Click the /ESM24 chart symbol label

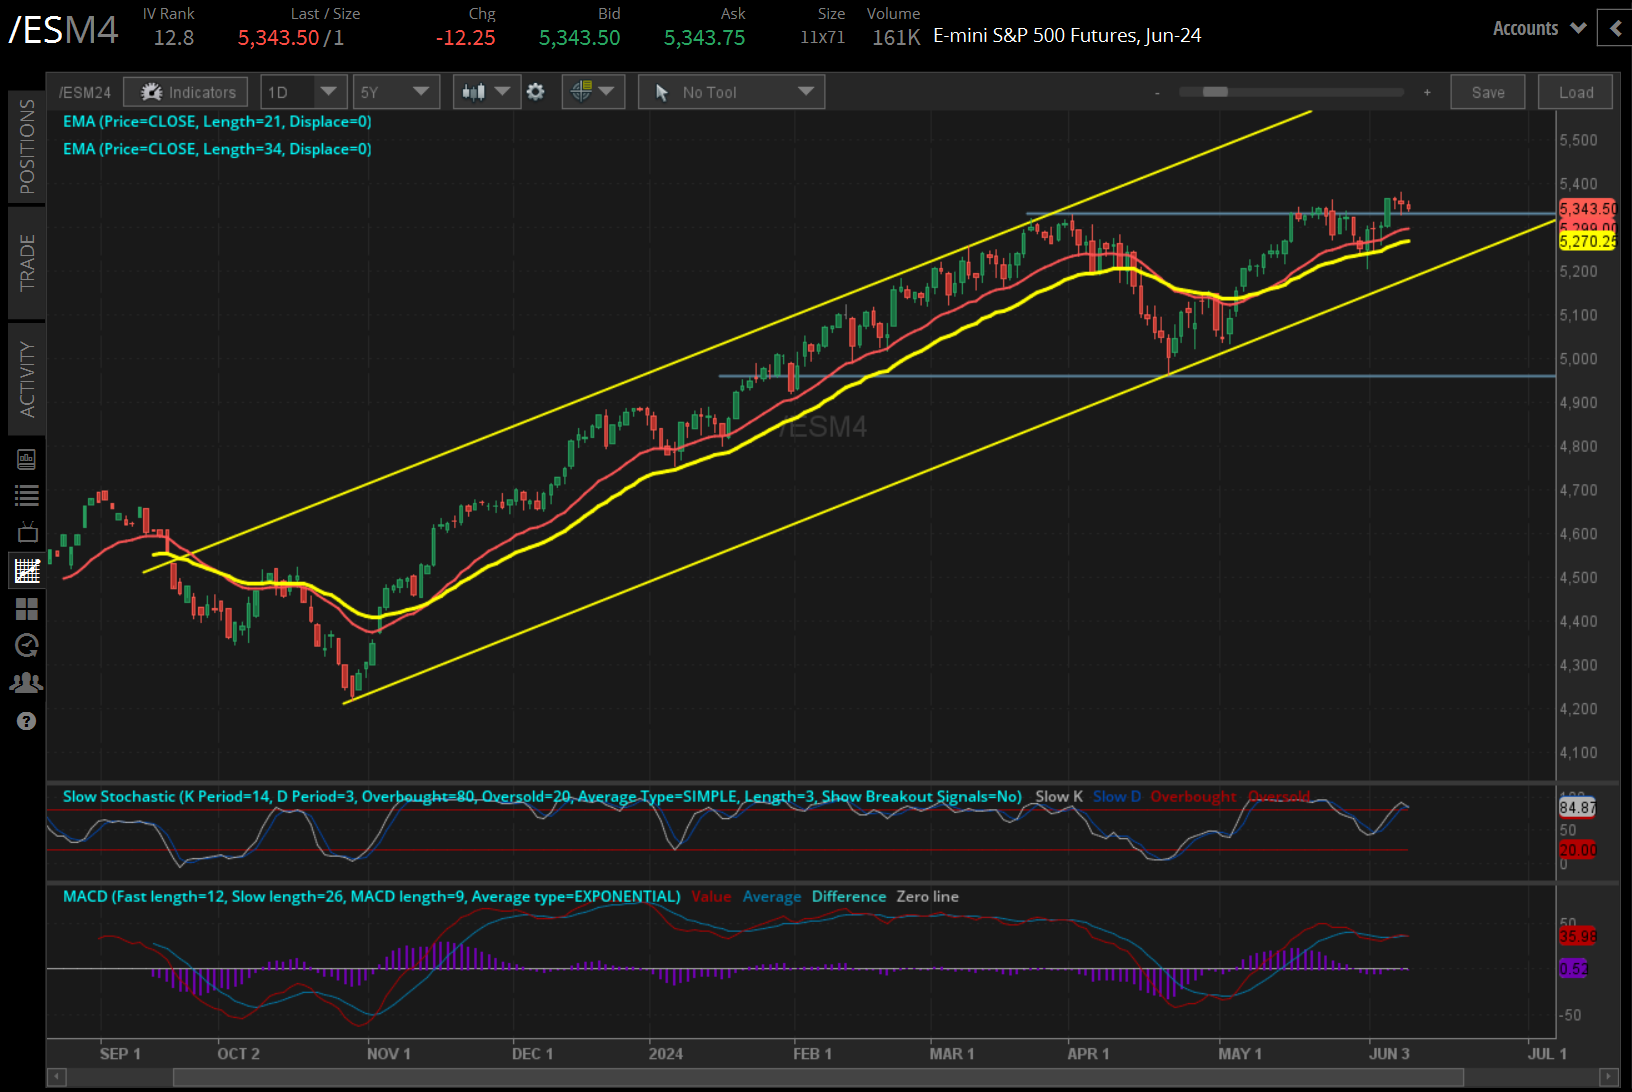tap(85, 93)
